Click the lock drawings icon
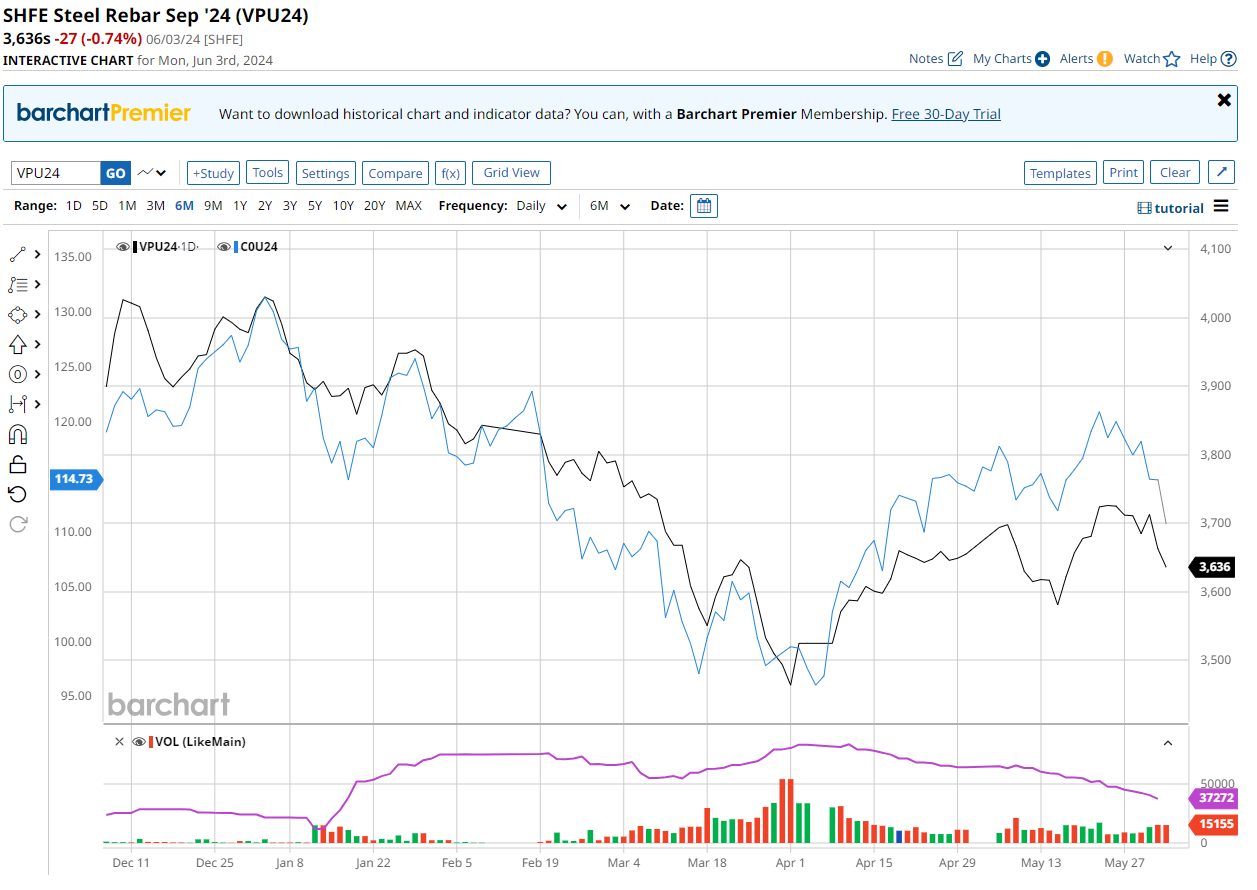This screenshot has height=890, width=1257. coord(17,464)
